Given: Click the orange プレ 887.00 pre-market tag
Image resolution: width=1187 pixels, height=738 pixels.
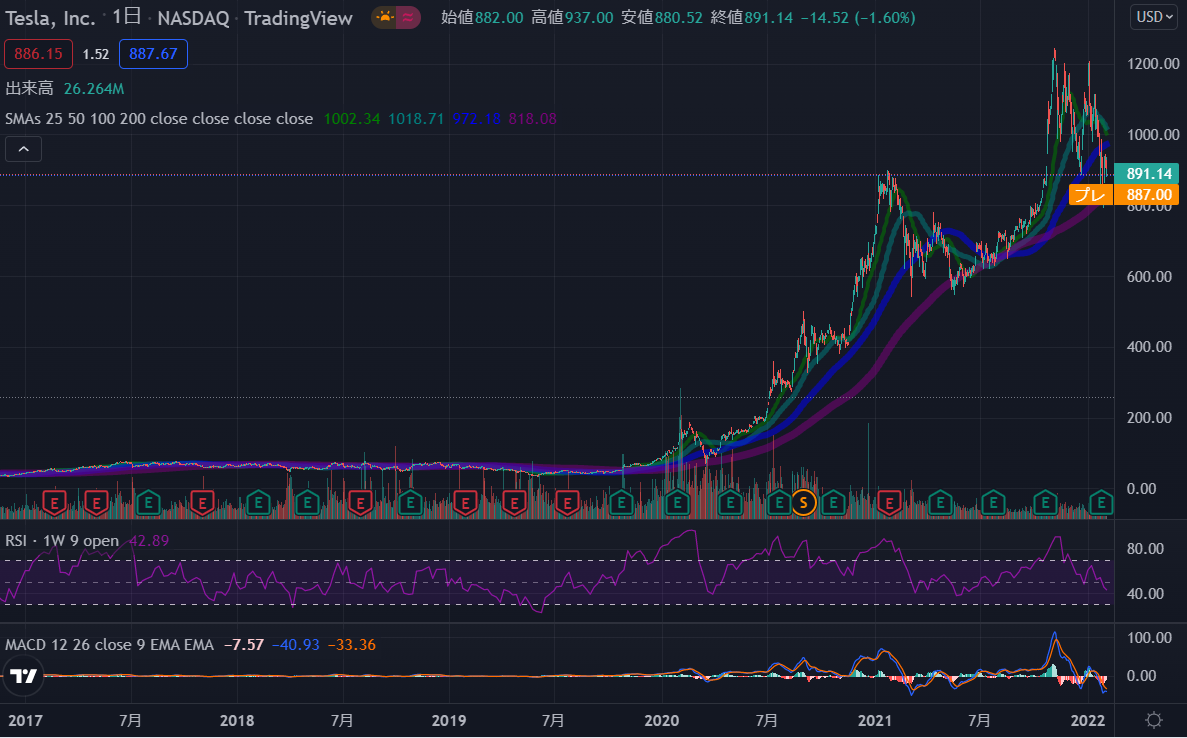Looking at the screenshot, I should point(1124,195).
